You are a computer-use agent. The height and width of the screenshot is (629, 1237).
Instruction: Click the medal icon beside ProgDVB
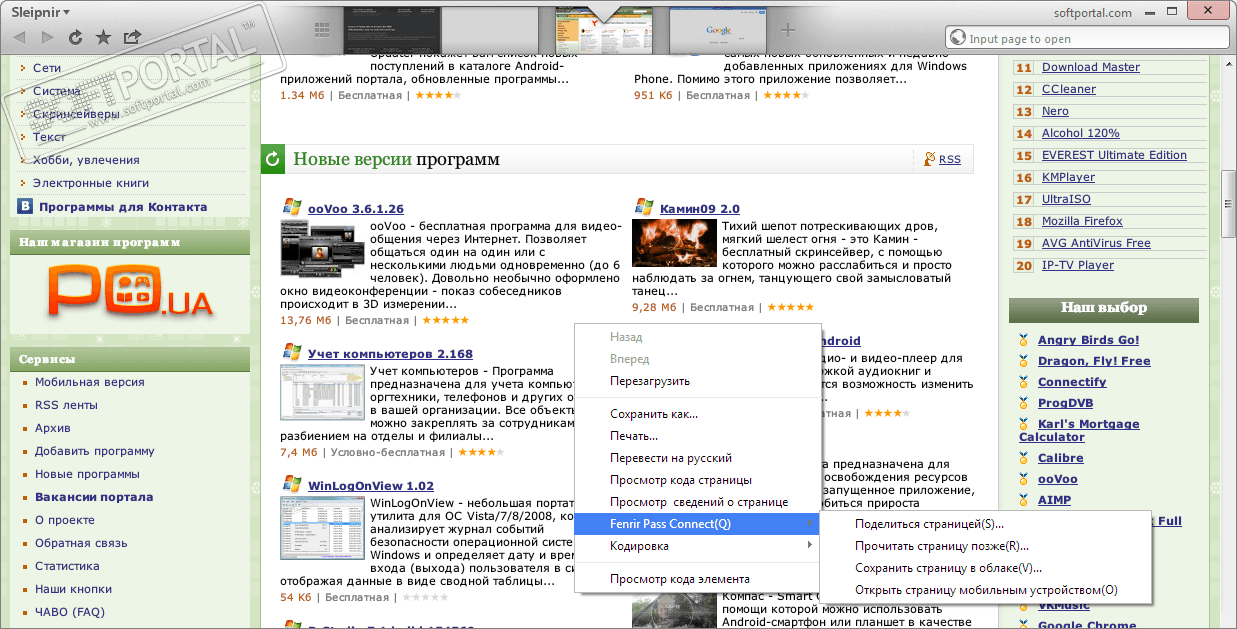[x=1024, y=403]
